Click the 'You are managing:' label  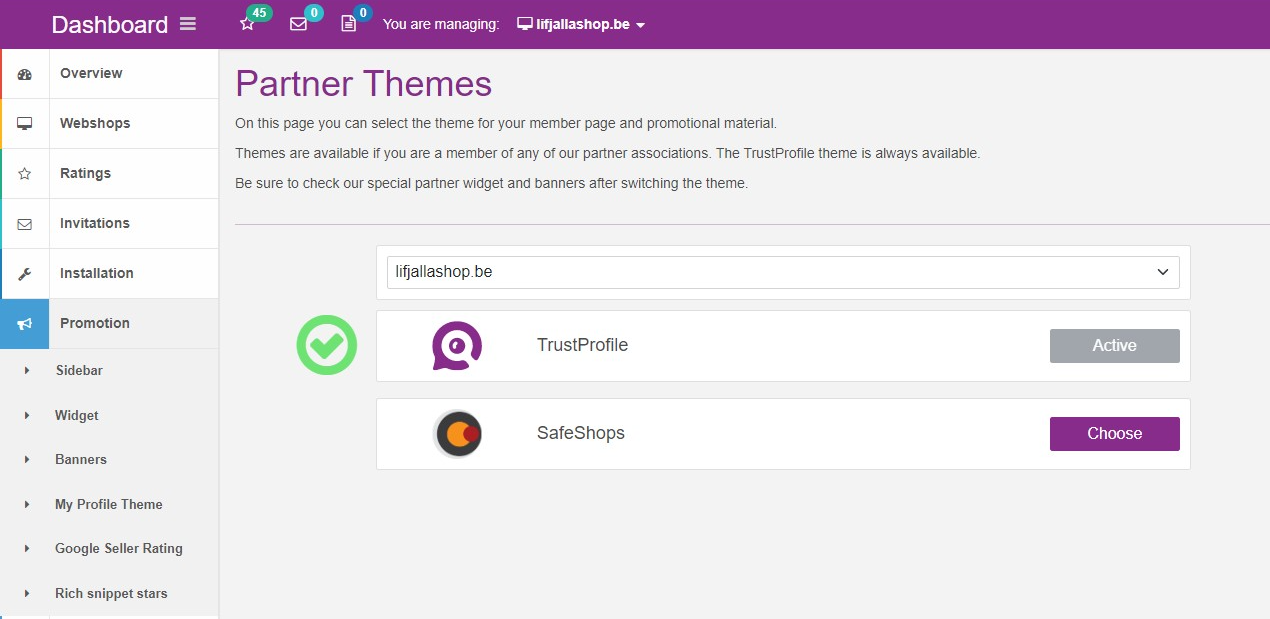tap(441, 24)
